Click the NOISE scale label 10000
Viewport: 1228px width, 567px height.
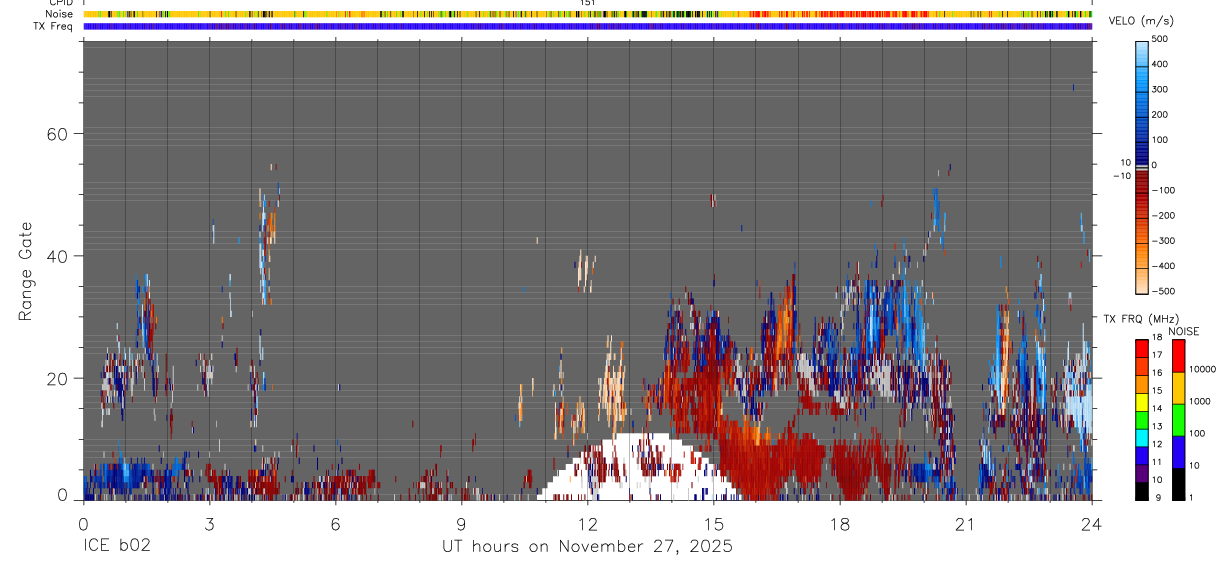(x=1202, y=369)
